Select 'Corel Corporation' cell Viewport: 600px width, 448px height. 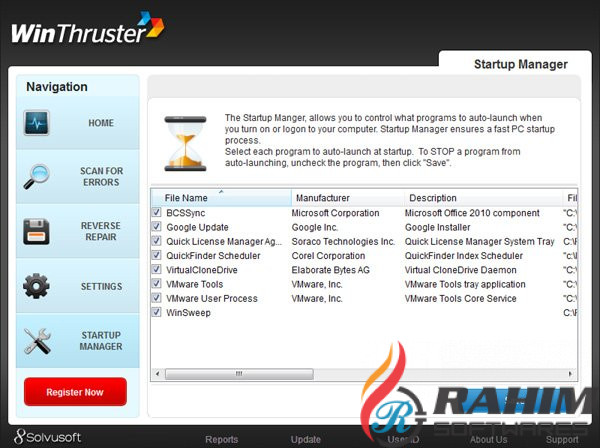(x=328, y=256)
